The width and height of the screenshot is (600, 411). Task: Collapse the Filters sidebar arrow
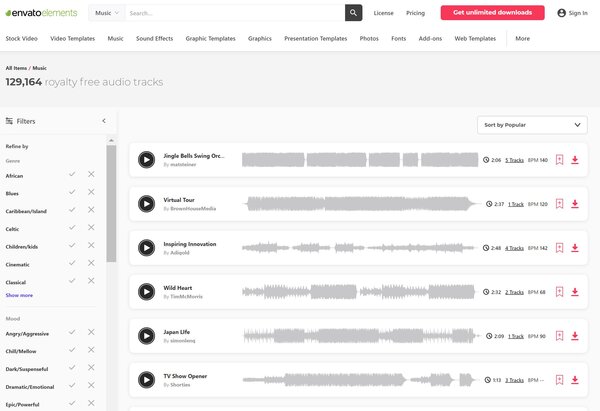104,121
